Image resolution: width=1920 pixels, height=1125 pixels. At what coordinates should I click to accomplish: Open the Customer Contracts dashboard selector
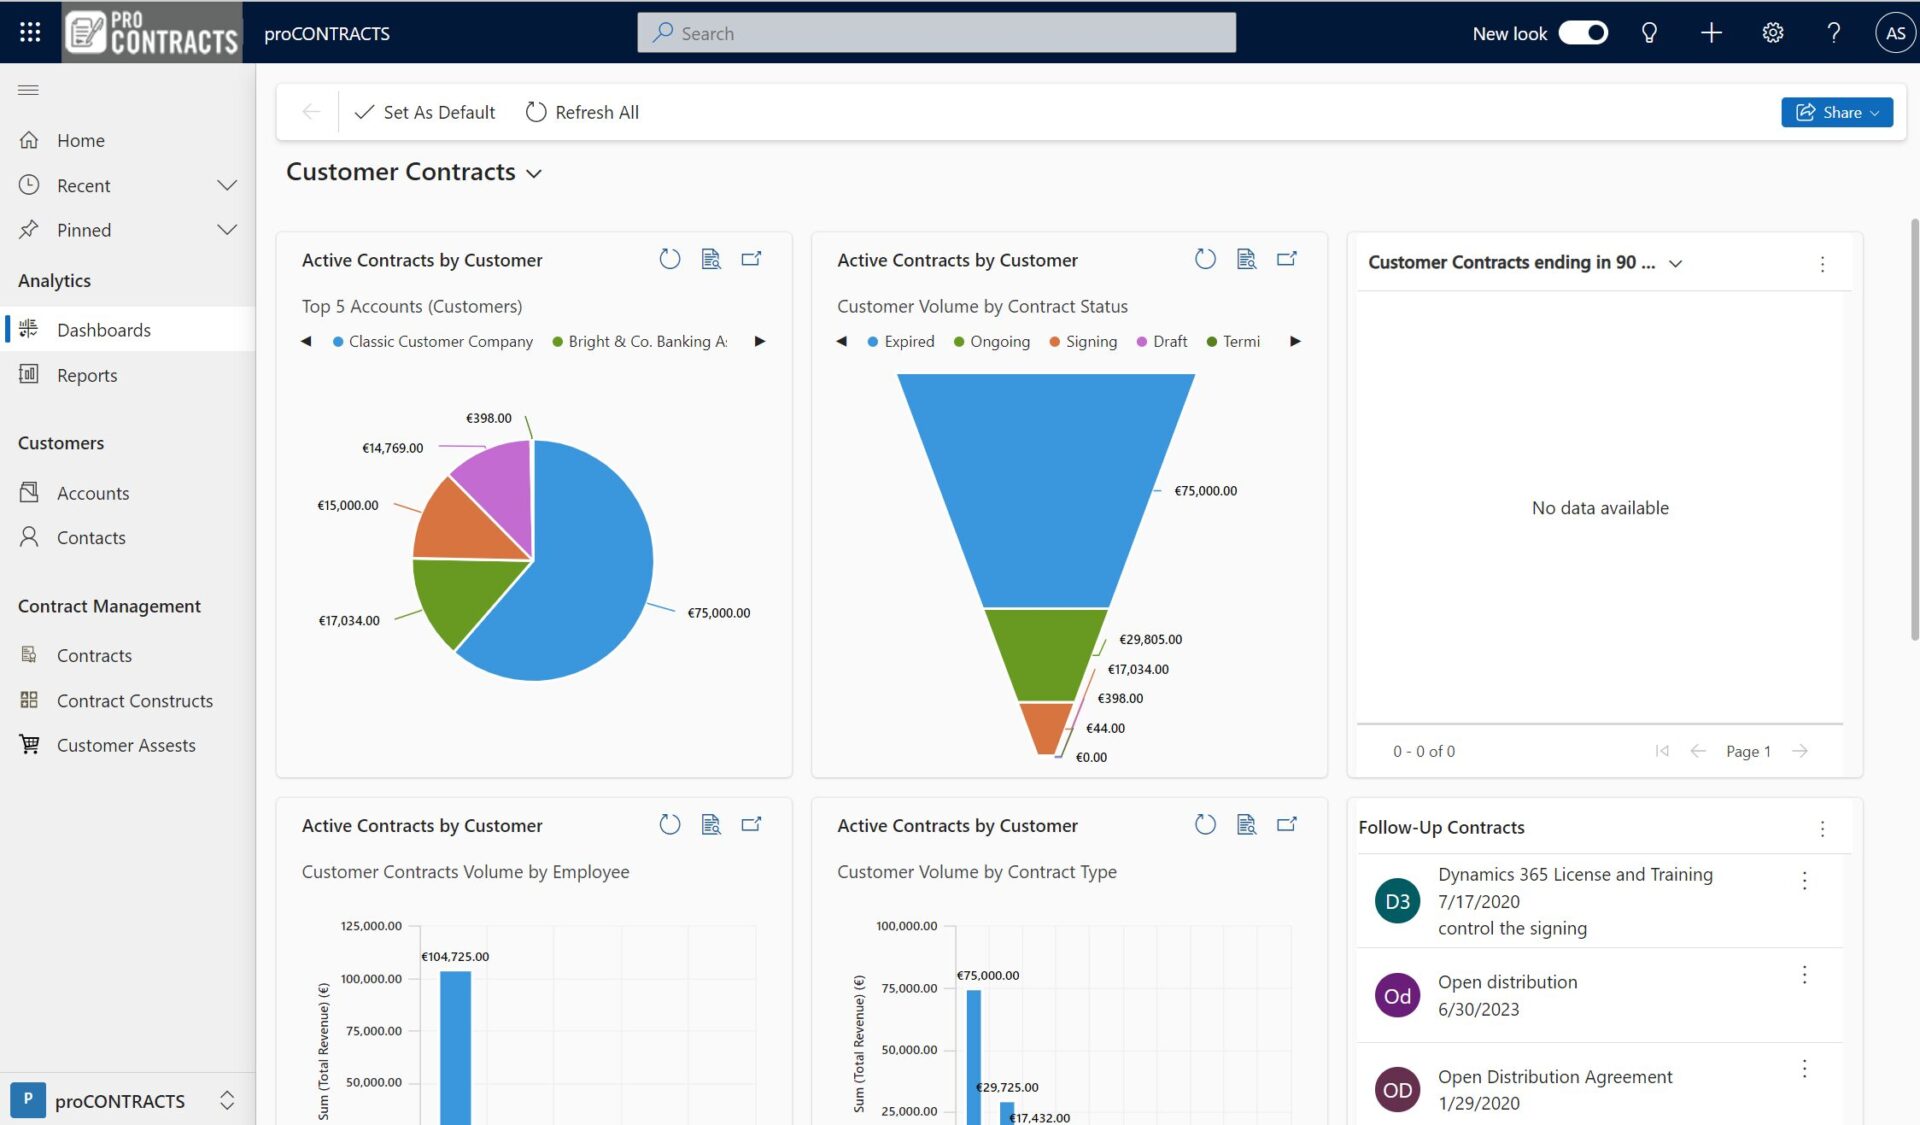tap(533, 172)
